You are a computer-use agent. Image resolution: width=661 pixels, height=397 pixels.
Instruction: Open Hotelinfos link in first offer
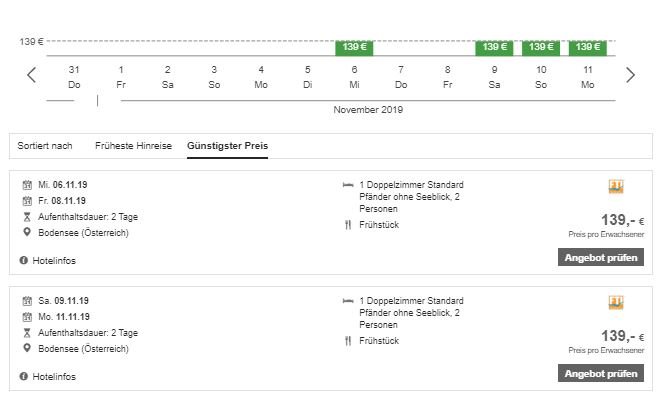pos(54,260)
